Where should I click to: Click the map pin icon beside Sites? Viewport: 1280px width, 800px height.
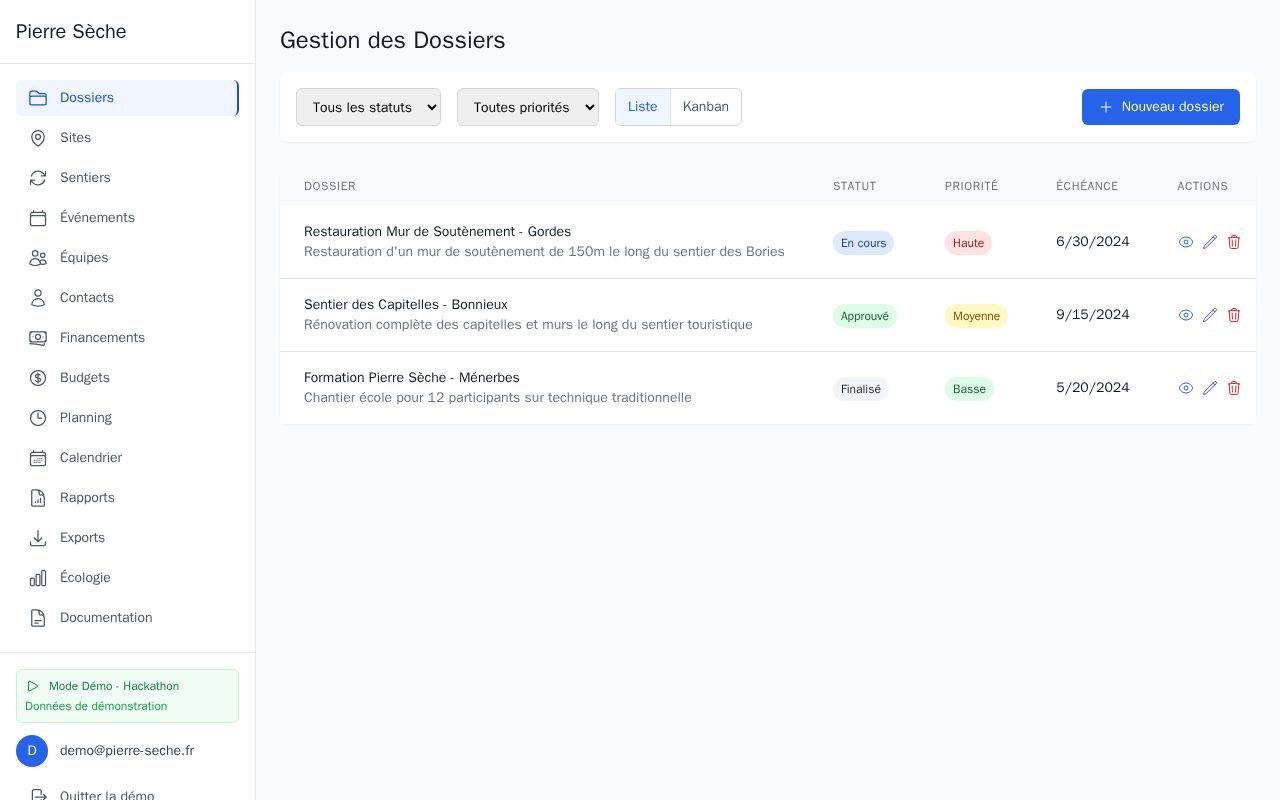point(38,138)
